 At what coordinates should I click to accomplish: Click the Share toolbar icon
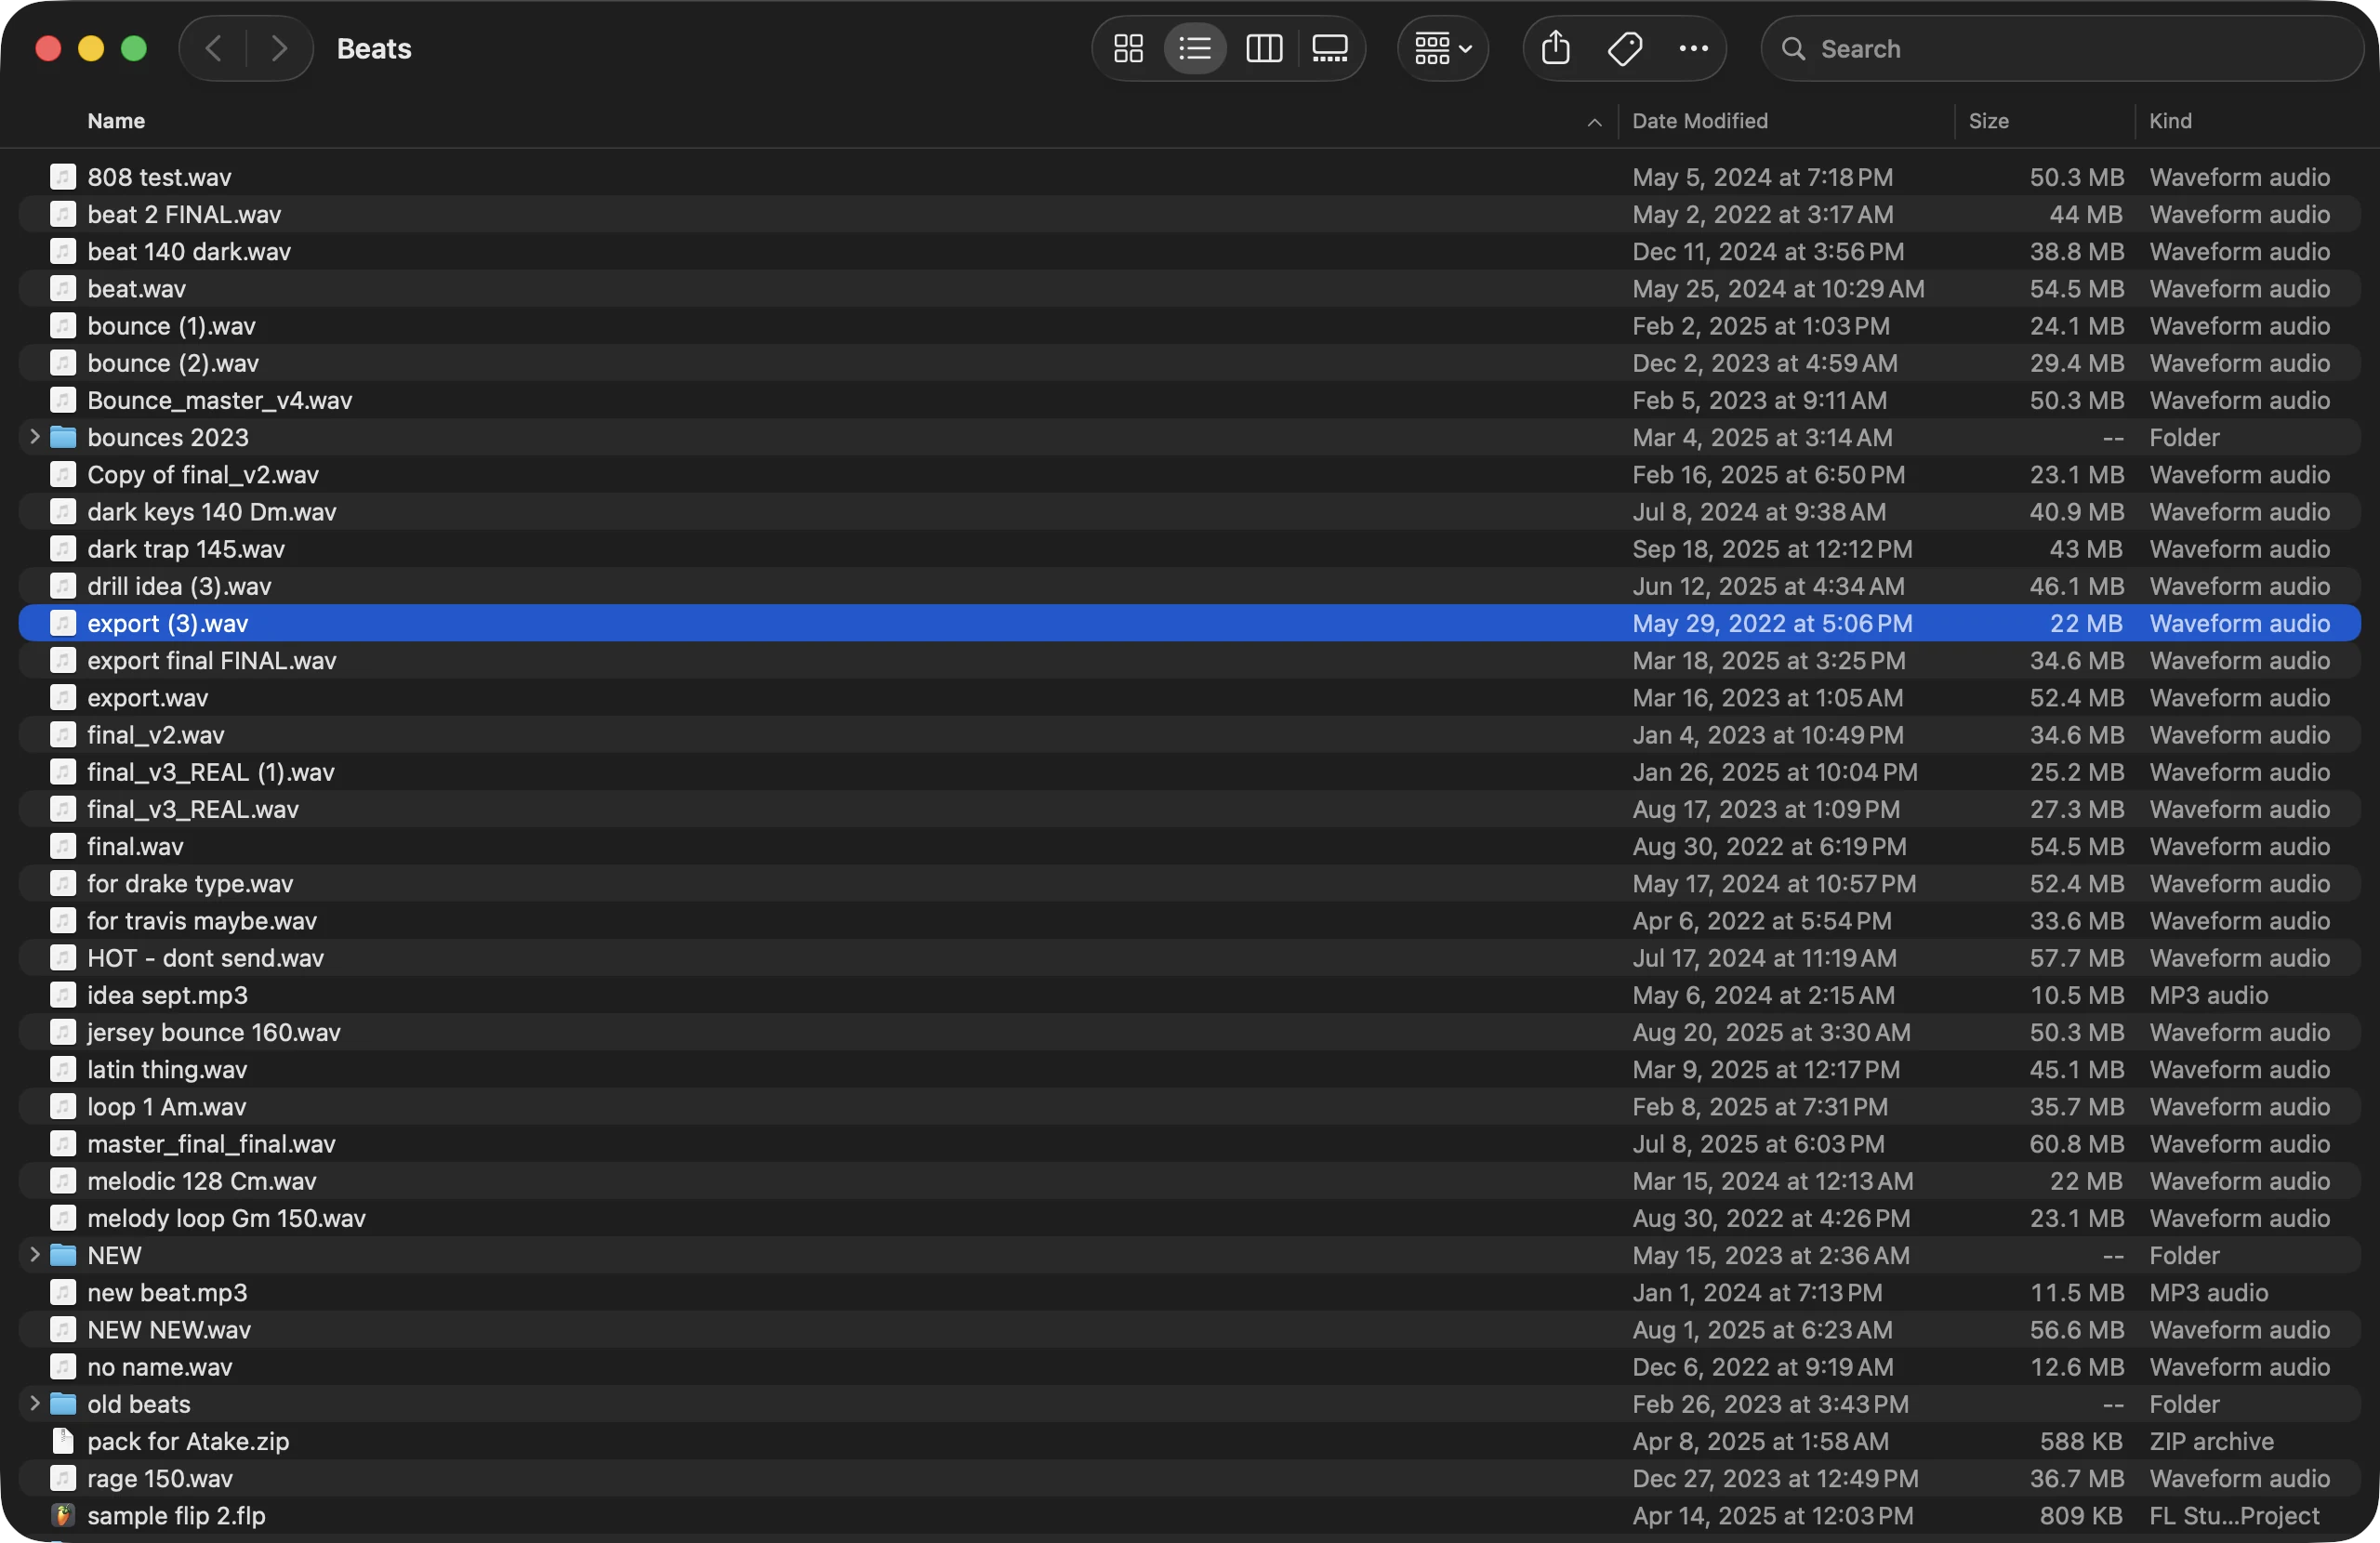[1555, 48]
